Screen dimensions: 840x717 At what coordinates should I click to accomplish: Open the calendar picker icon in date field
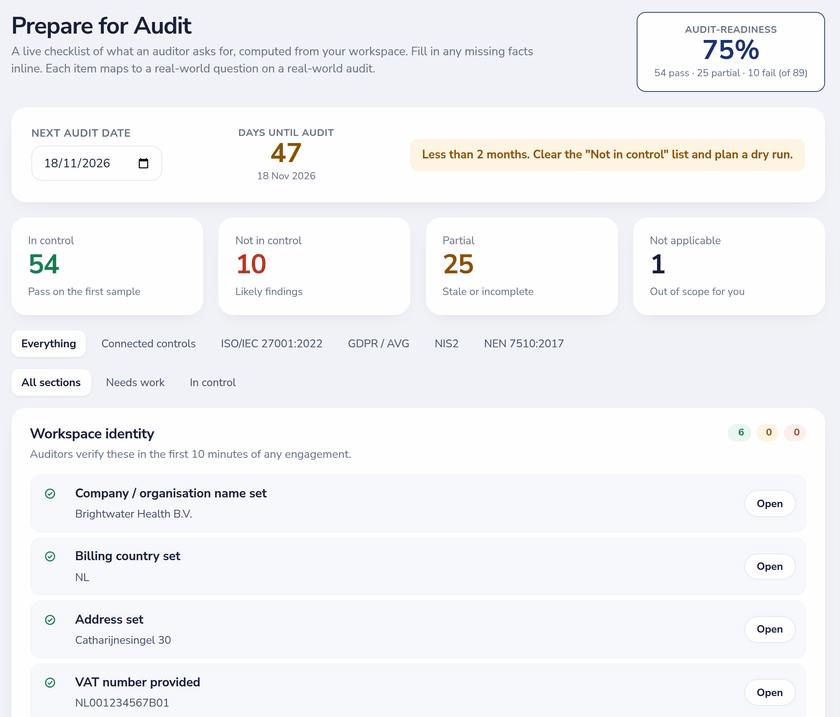pyautogui.click(x=143, y=163)
